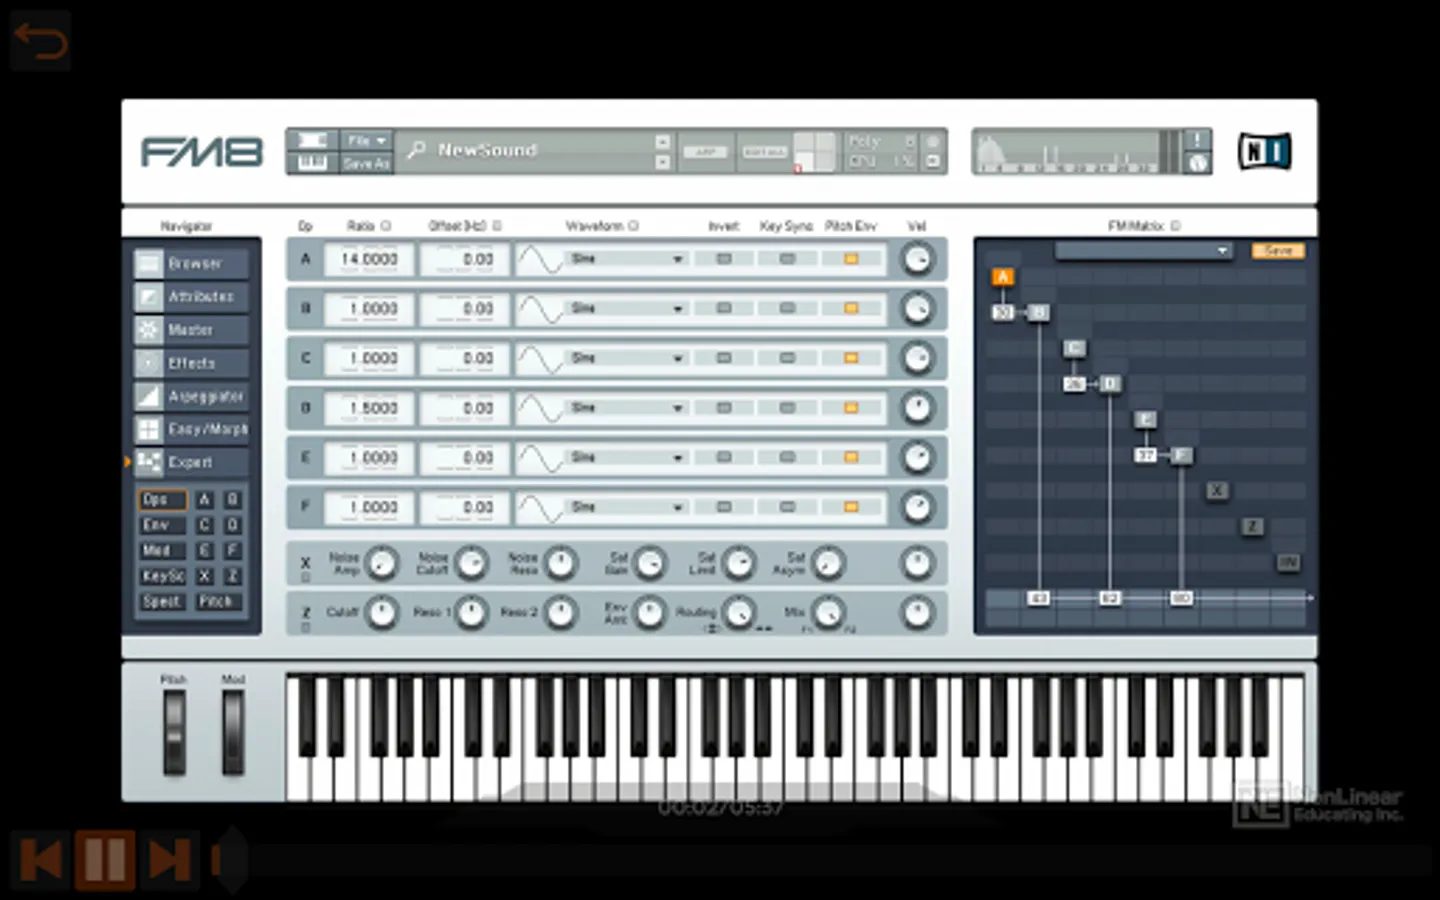
Task: Select operator C node in FM Matrix
Action: coord(1074,348)
